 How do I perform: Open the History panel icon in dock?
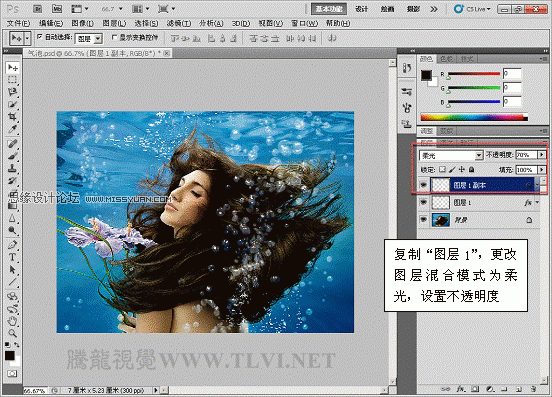coord(407,68)
